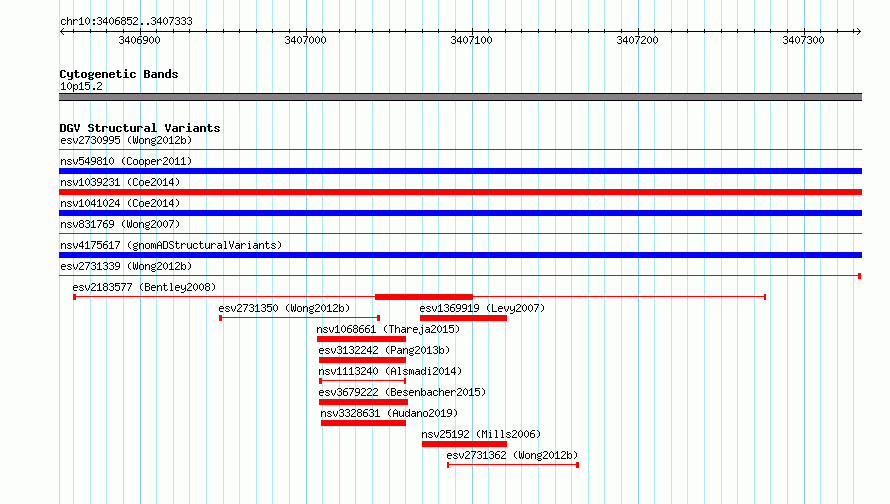Click the nsv3328631 (Audano2019) red bar

[x=363, y=423]
